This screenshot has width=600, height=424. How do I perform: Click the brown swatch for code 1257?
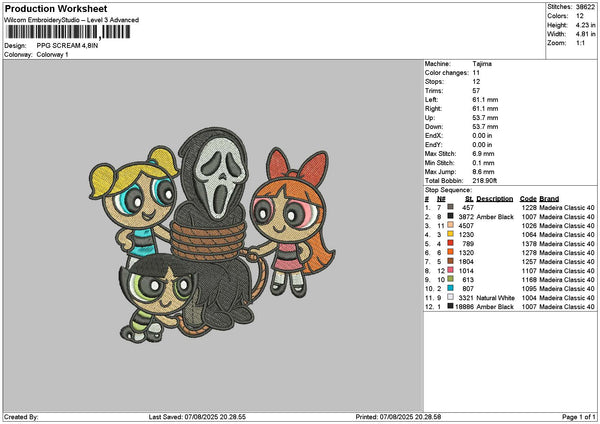point(451,261)
